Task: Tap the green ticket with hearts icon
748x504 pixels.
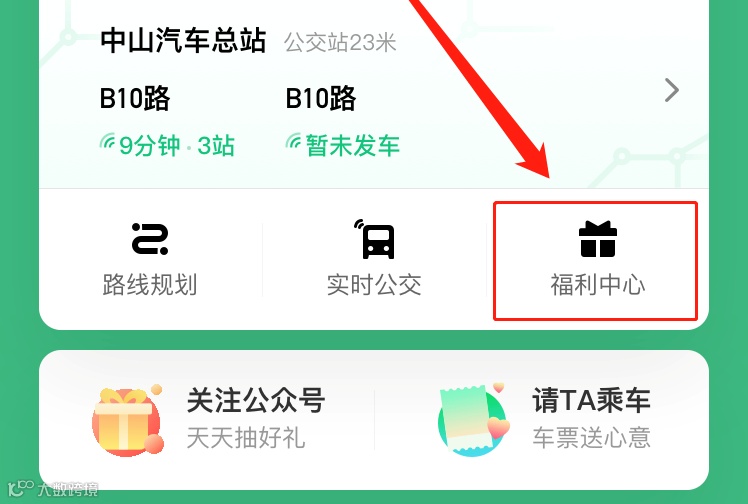Action: pos(473,420)
